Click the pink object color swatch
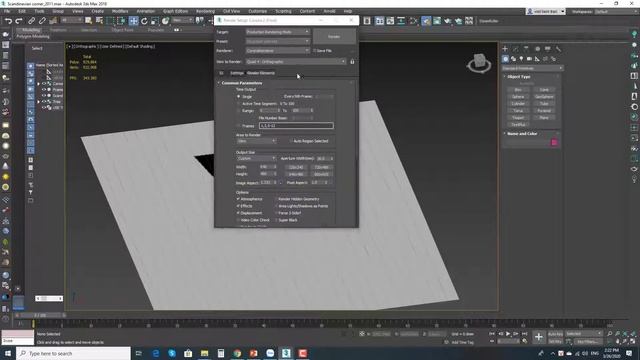 (x=554, y=142)
